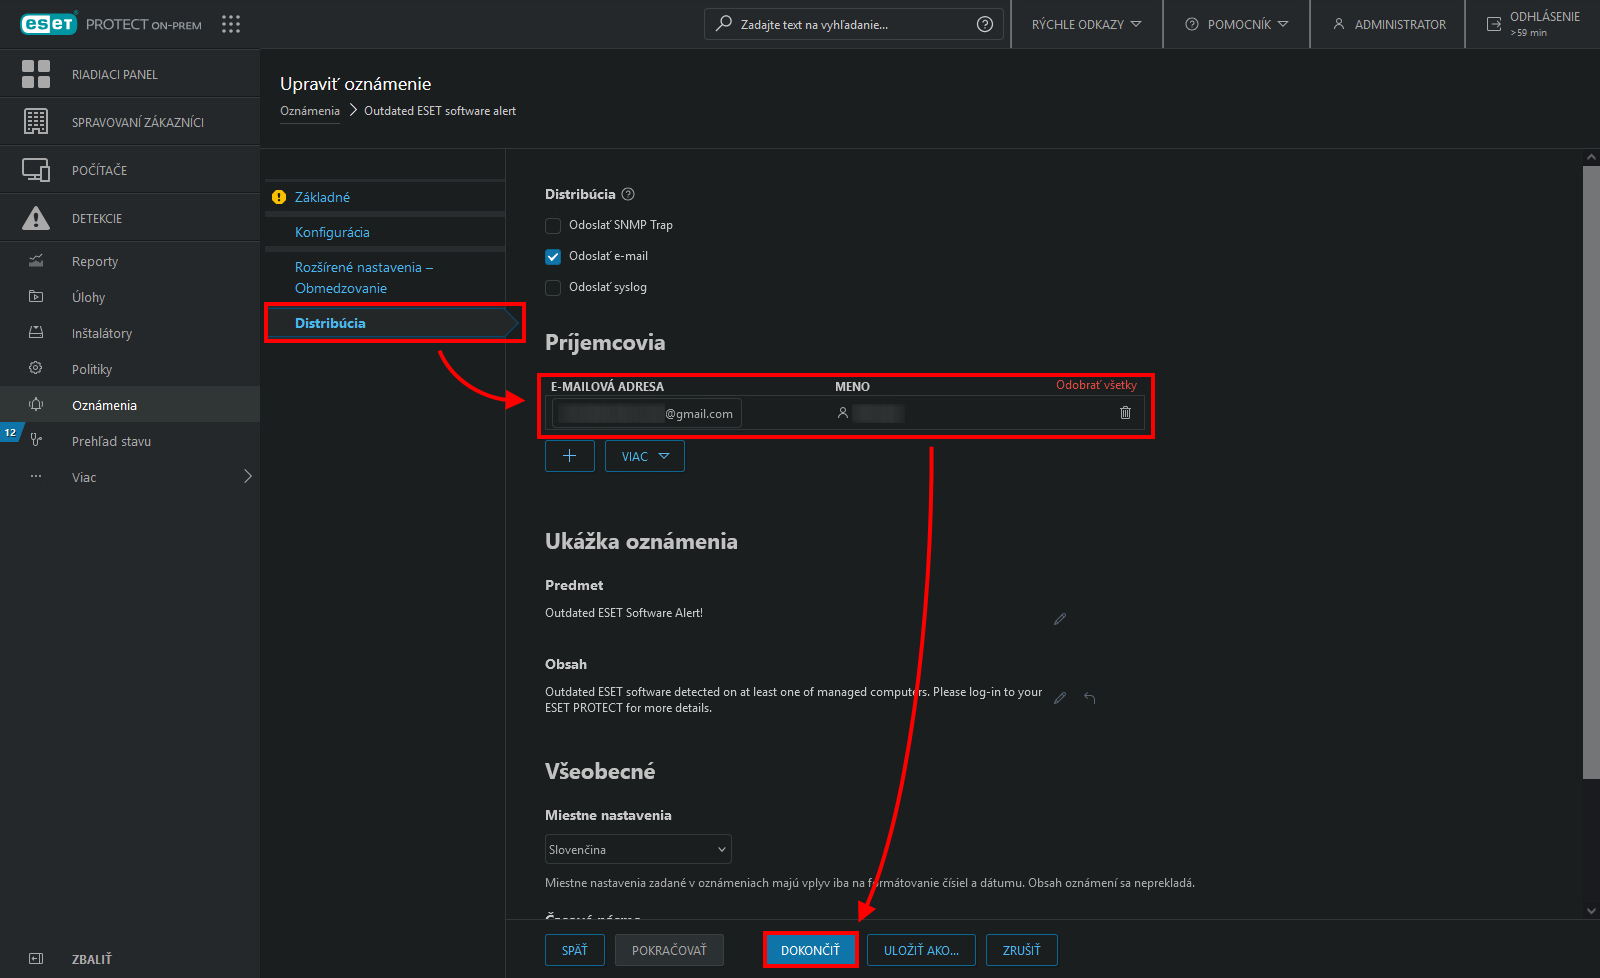Click the SPÄŤ button

[575, 950]
